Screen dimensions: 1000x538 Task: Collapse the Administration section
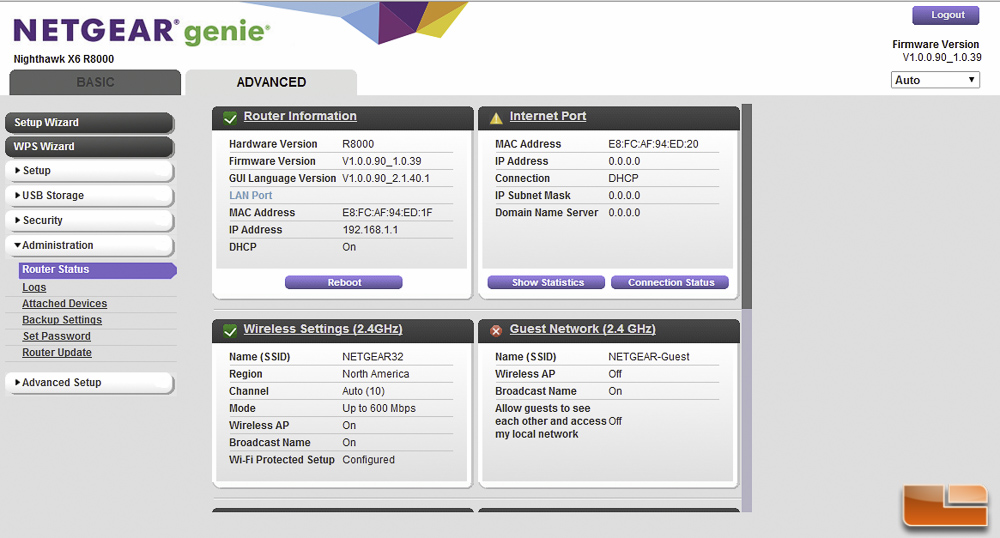click(x=89, y=245)
